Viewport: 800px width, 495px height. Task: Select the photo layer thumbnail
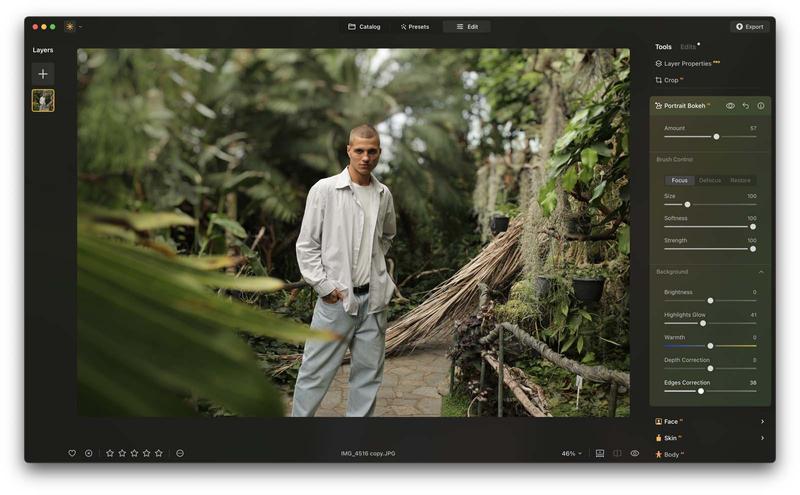43,101
